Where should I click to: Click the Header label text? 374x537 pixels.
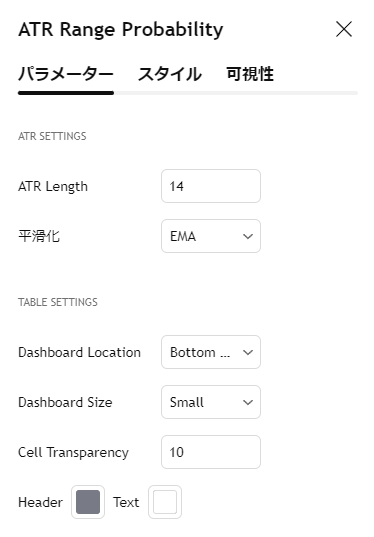40,502
